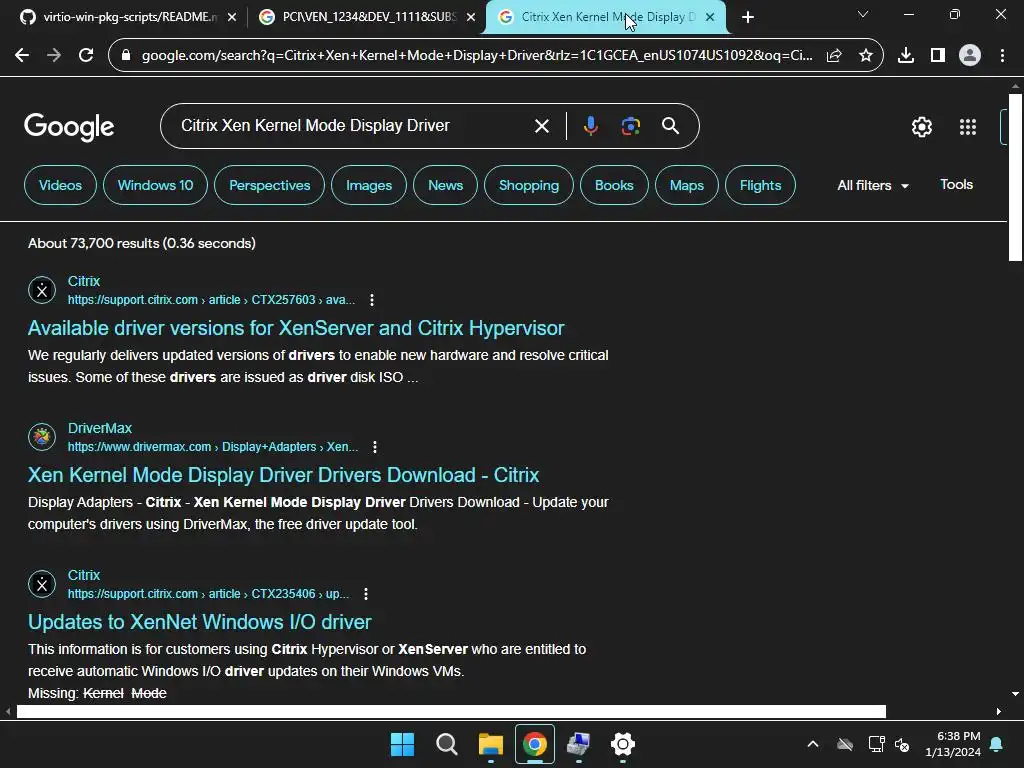This screenshot has width=1024, height=768.
Task: Click the magnifier search button in the search box
Action: 670,126
